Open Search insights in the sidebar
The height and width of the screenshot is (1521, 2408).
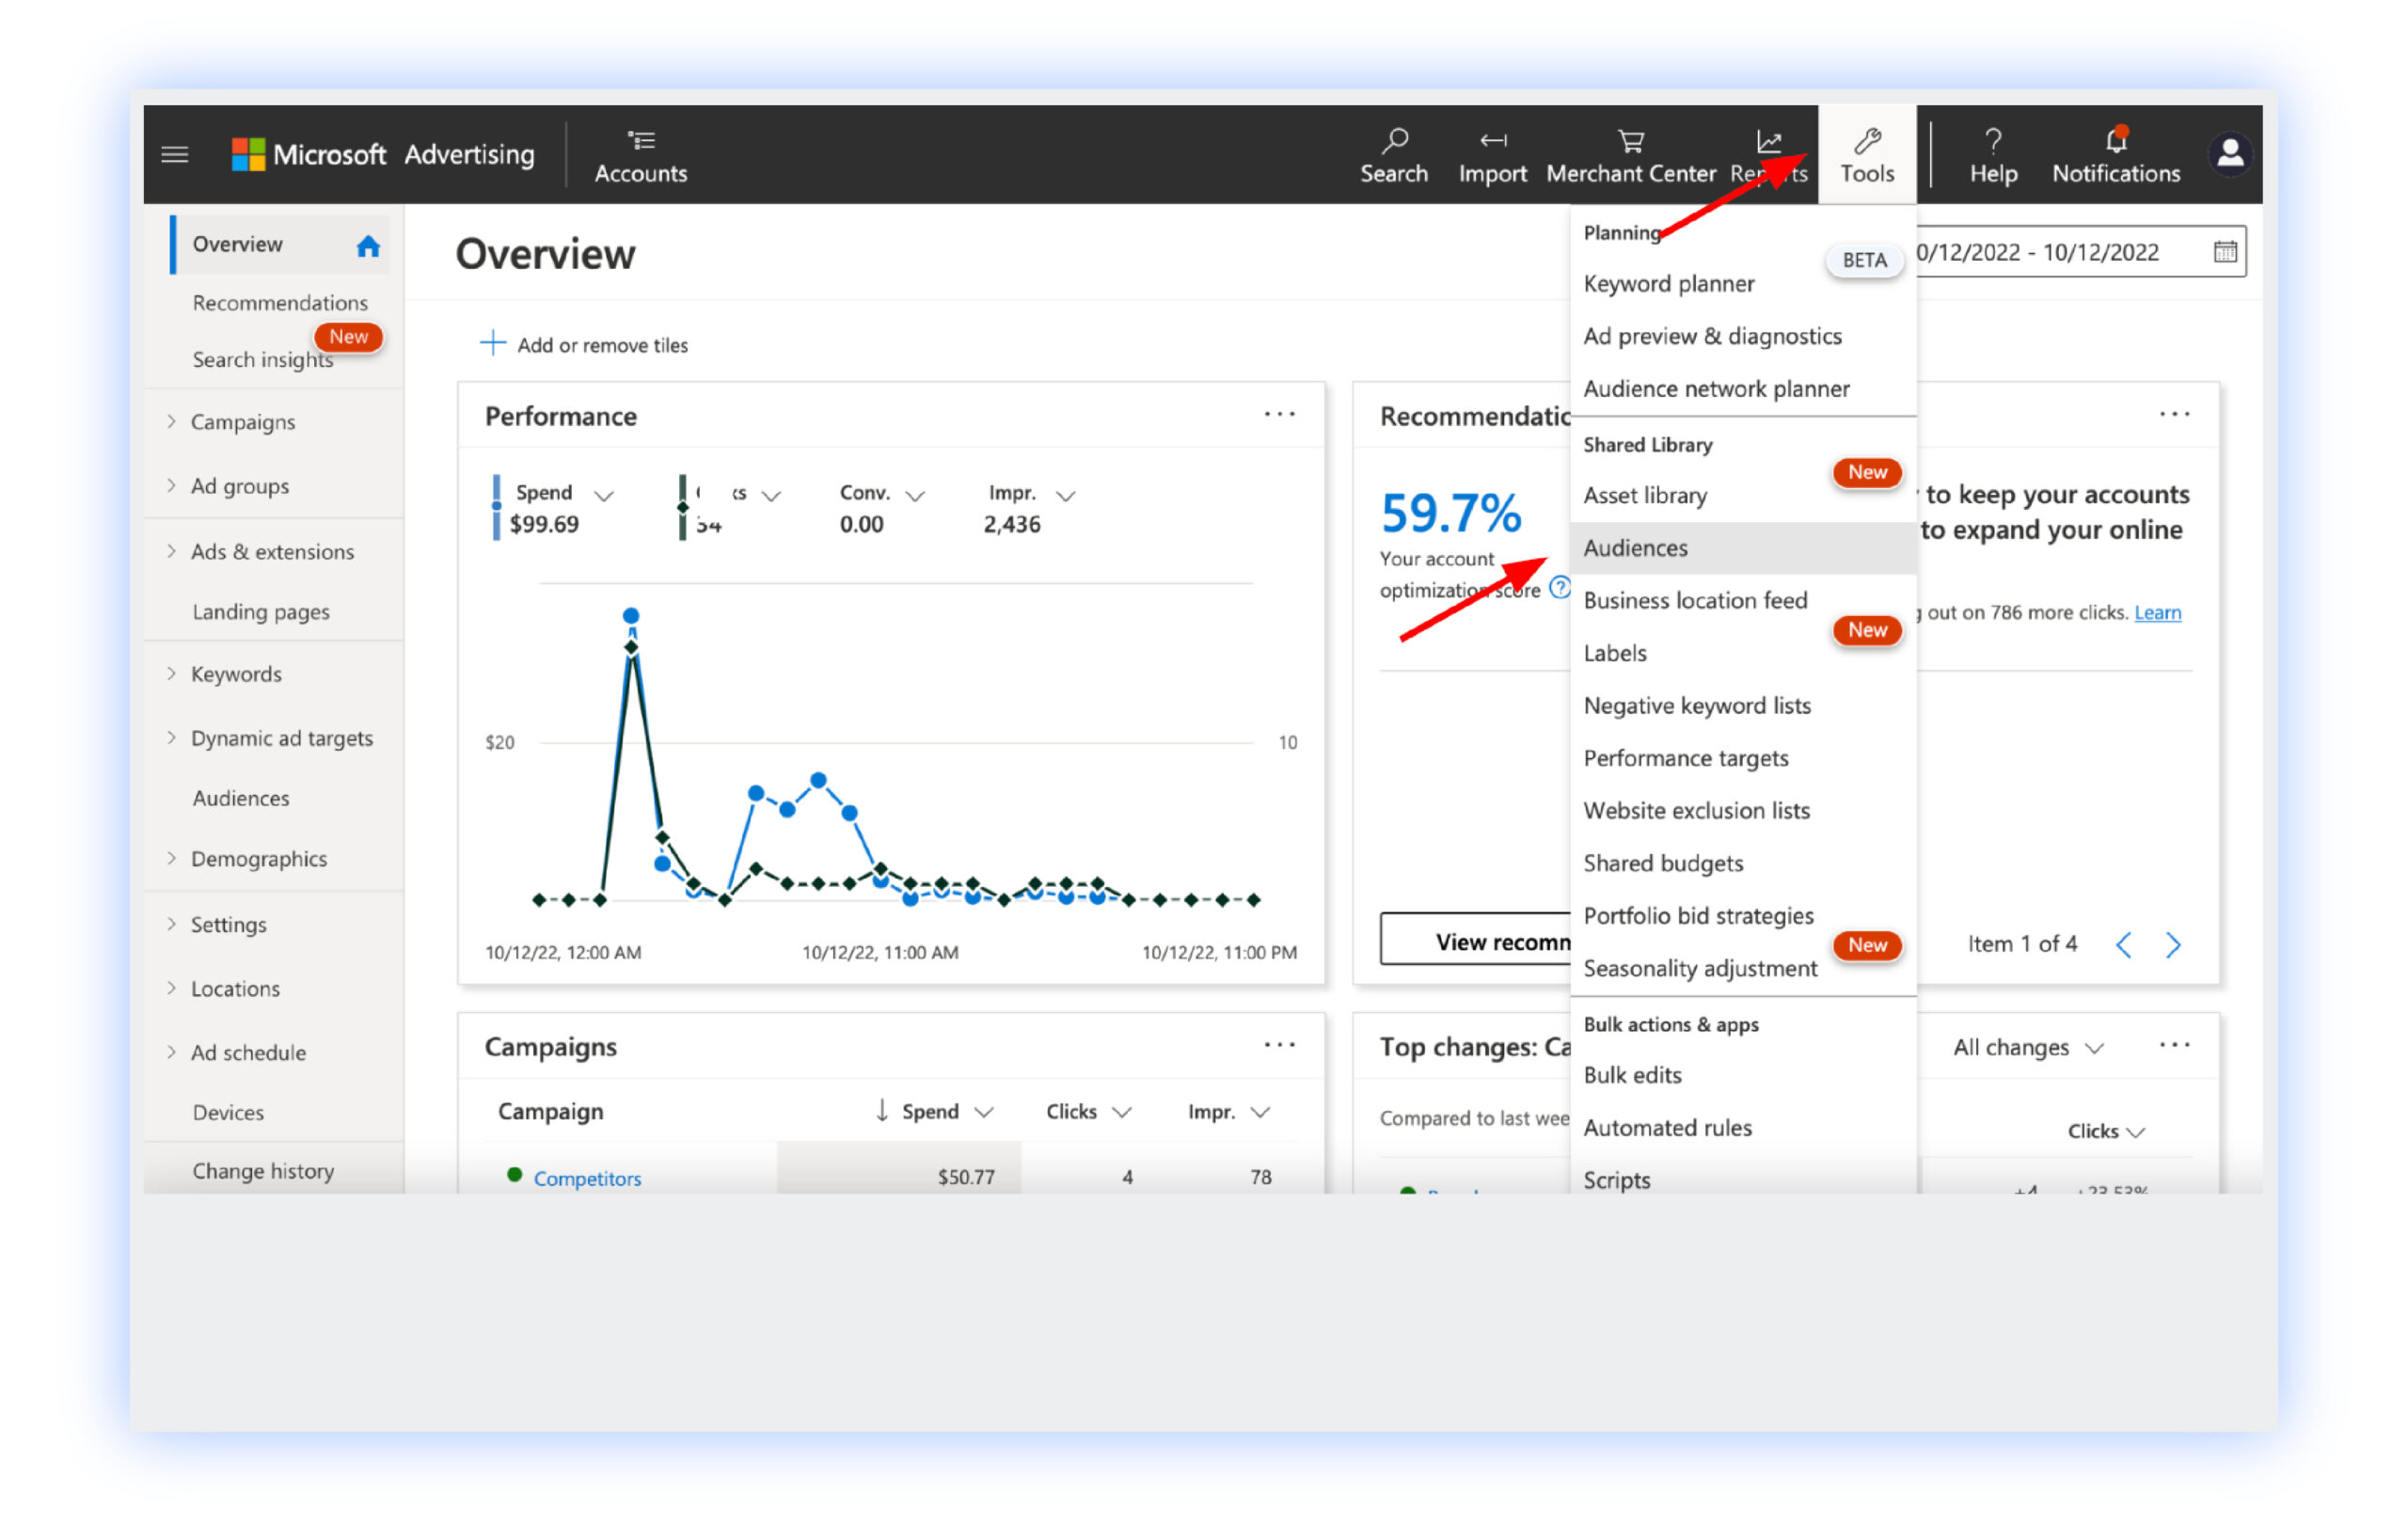pyautogui.click(x=263, y=359)
